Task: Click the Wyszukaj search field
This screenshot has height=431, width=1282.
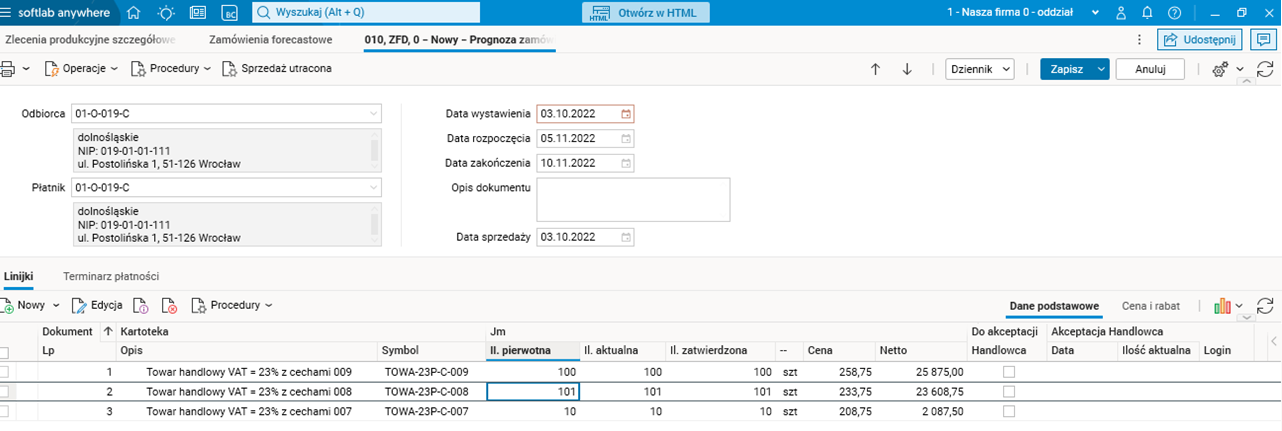Action: (x=365, y=13)
